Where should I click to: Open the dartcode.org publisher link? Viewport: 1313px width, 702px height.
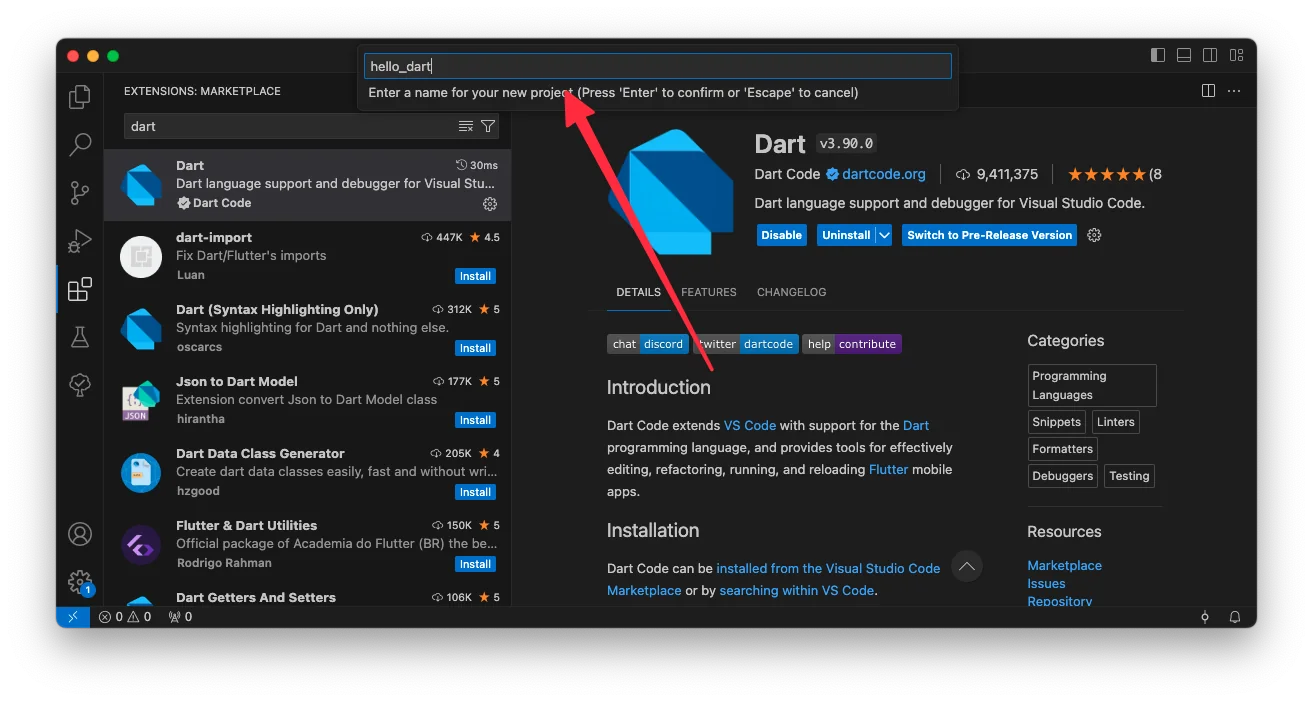pyautogui.click(x=884, y=174)
